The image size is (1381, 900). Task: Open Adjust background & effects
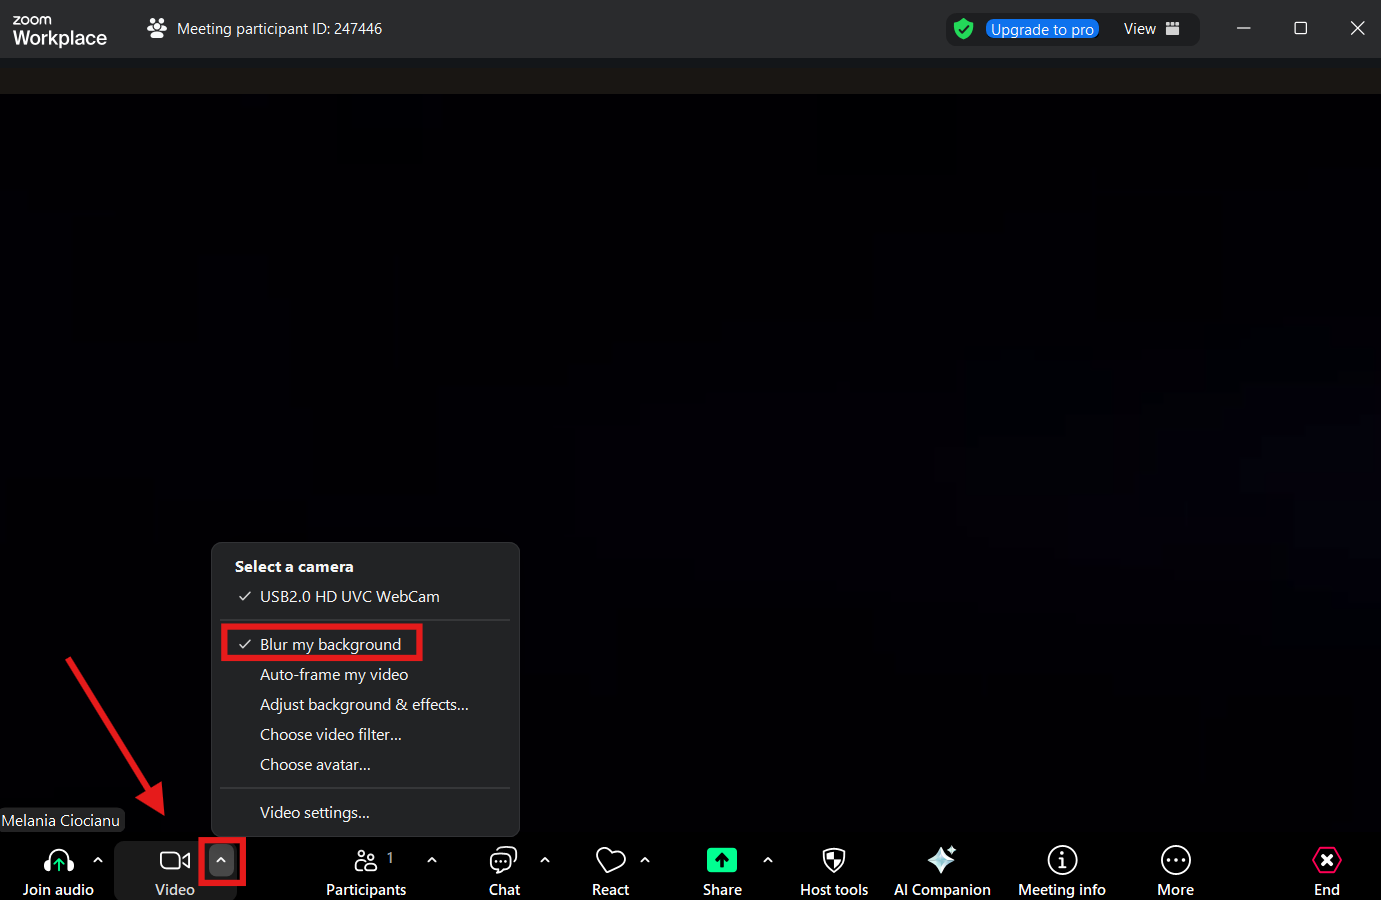[x=364, y=705]
